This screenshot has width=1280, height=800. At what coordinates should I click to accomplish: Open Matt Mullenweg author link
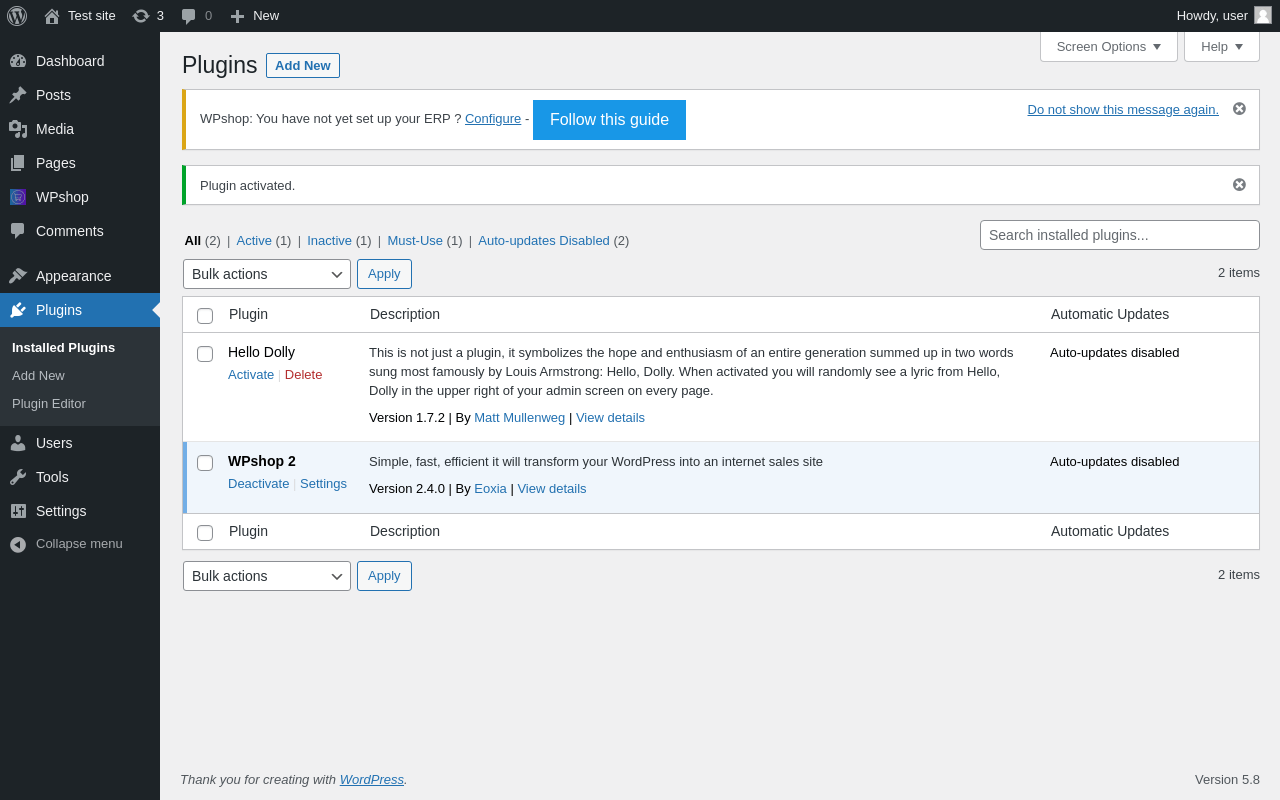click(x=519, y=418)
